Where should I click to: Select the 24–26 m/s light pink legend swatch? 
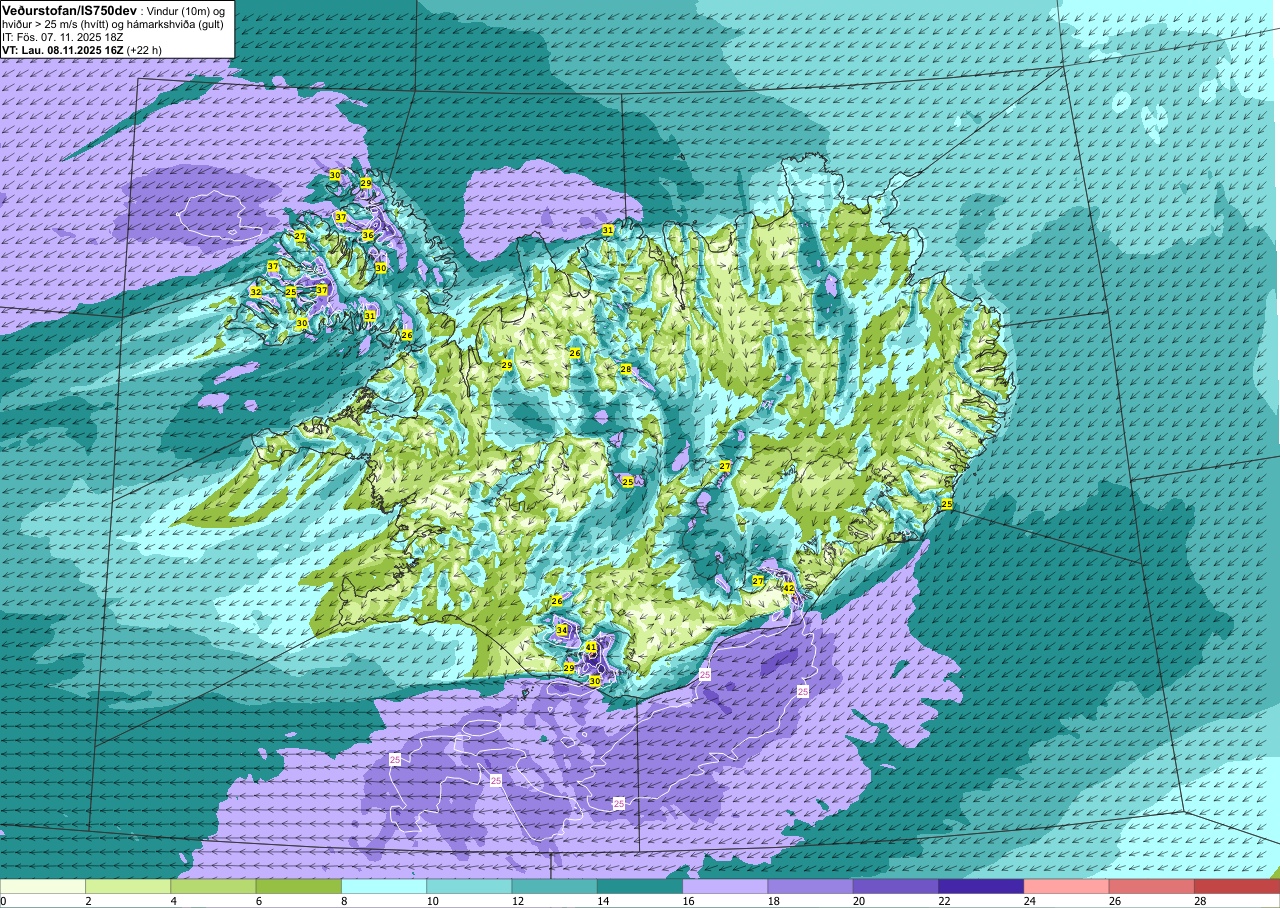coord(1066,886)
